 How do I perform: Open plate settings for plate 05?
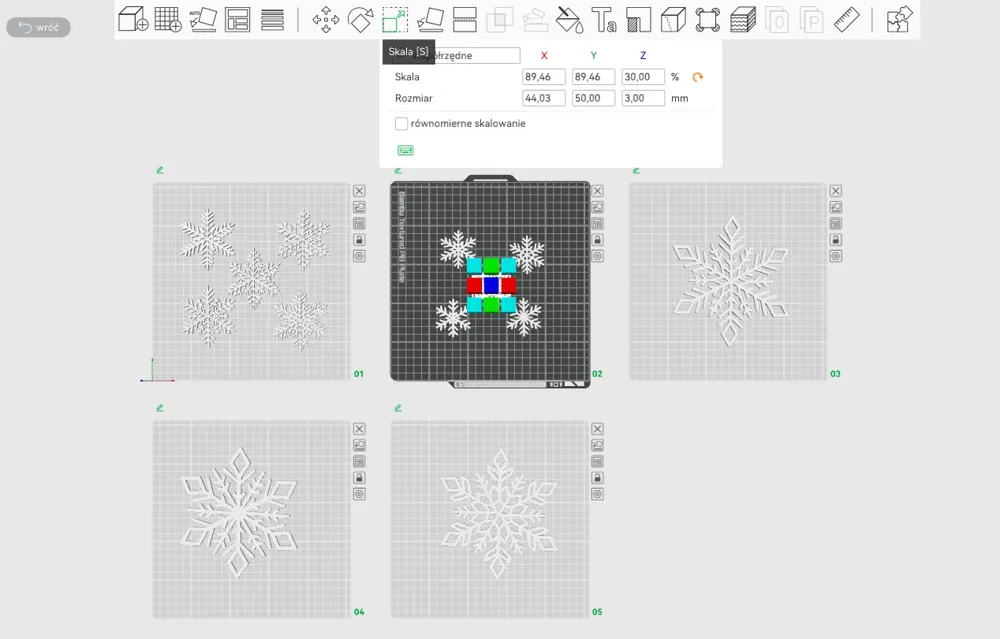598,494
